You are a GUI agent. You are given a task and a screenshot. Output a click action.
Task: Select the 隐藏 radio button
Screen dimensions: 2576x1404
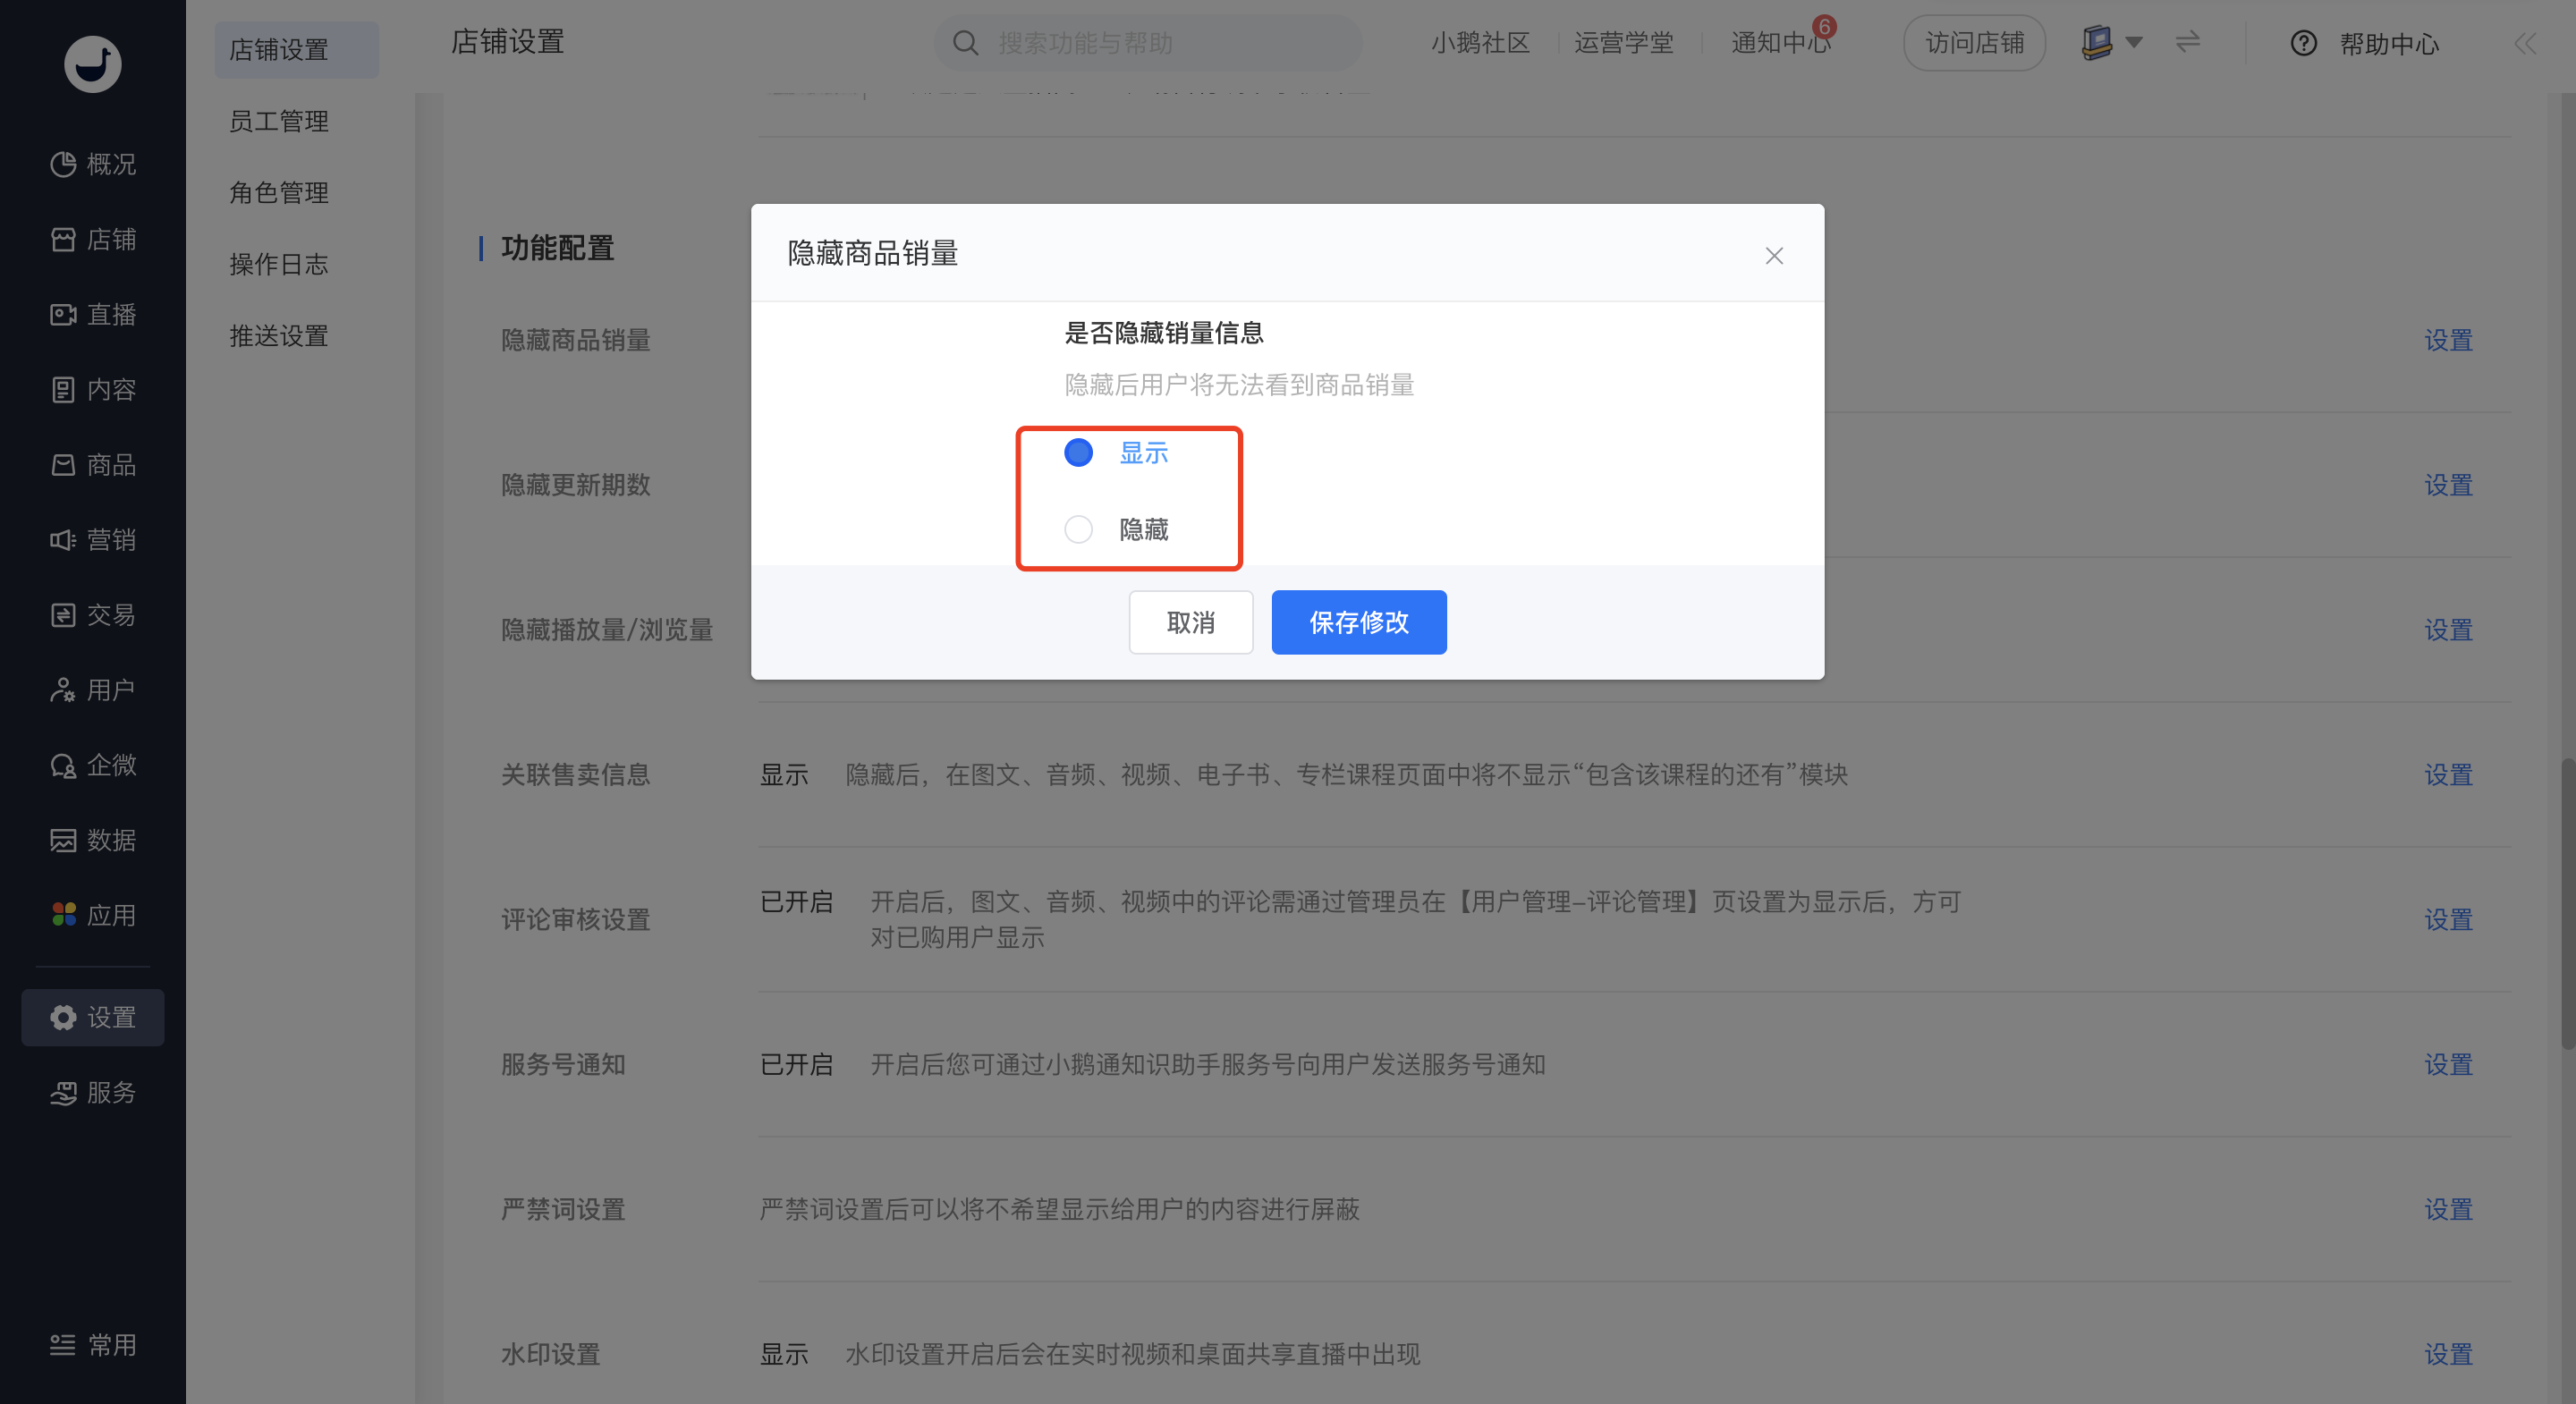pyautogui.click(x=1078, y=529)
